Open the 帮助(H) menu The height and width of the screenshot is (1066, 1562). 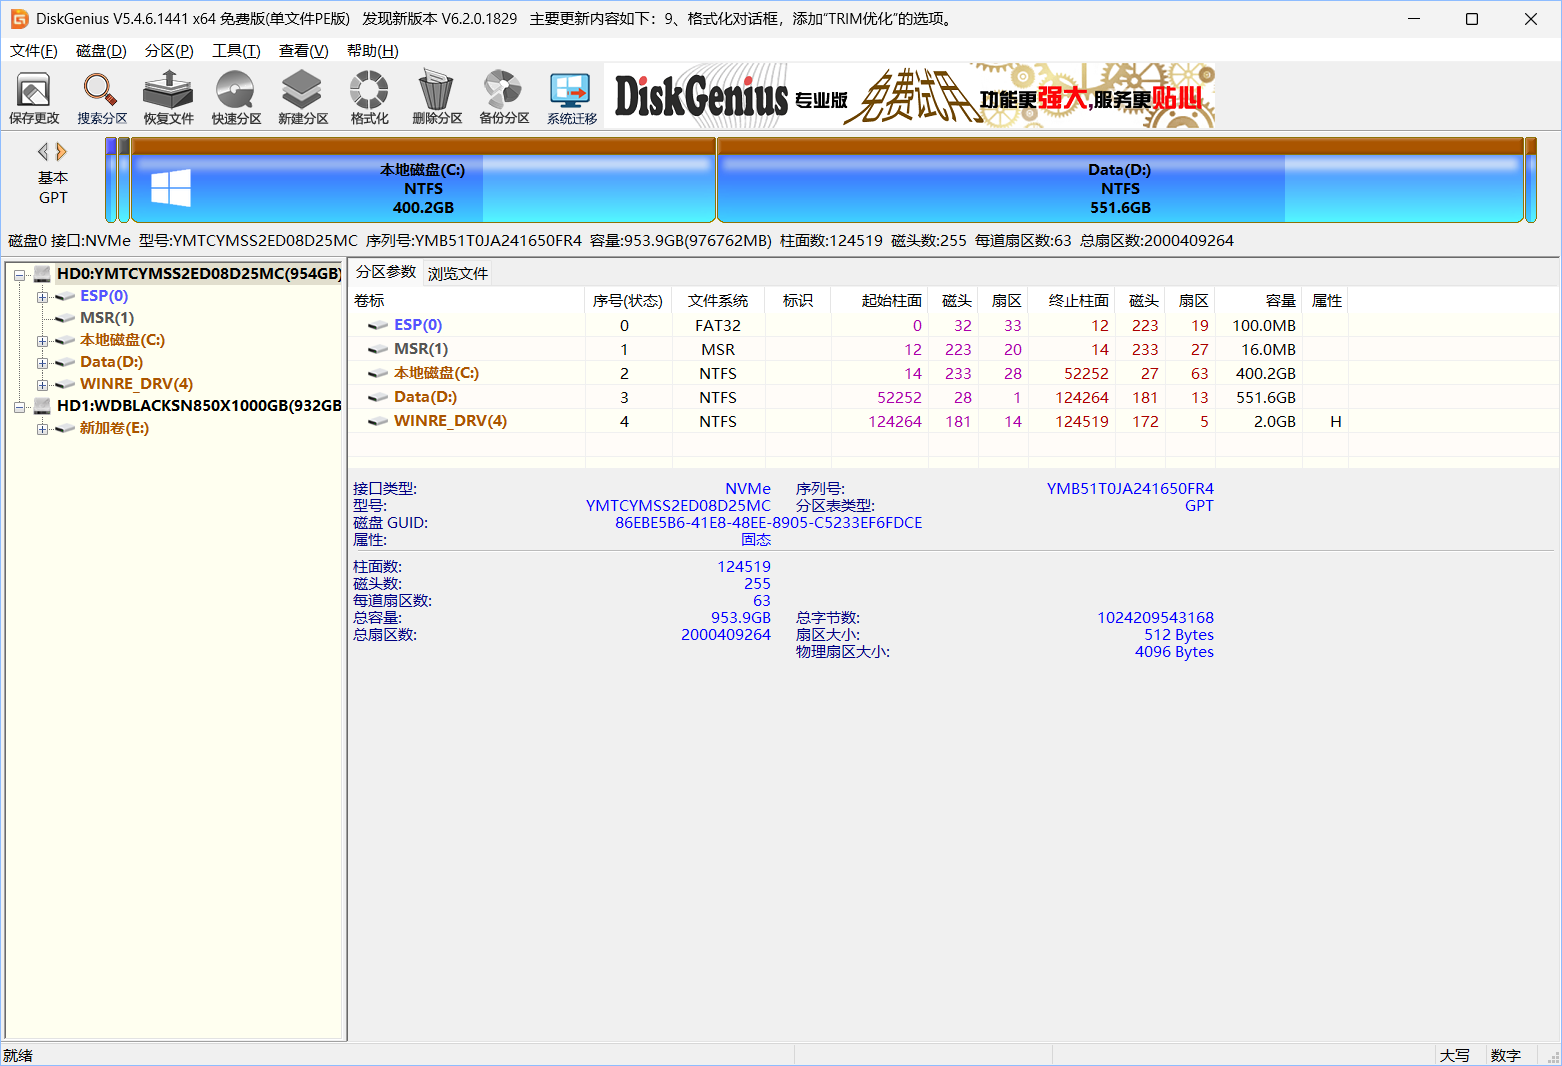click(373, 51)
